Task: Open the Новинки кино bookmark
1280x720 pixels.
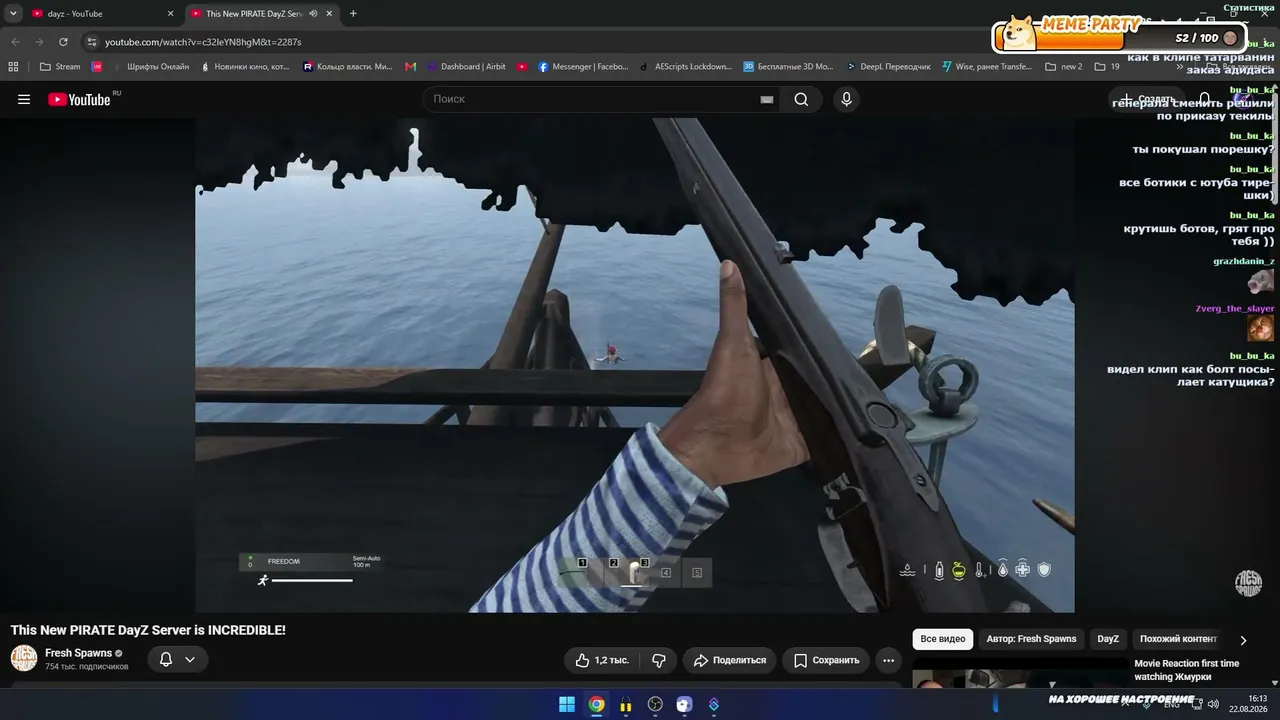Action: pyautogui.click(x=245, y=67)
